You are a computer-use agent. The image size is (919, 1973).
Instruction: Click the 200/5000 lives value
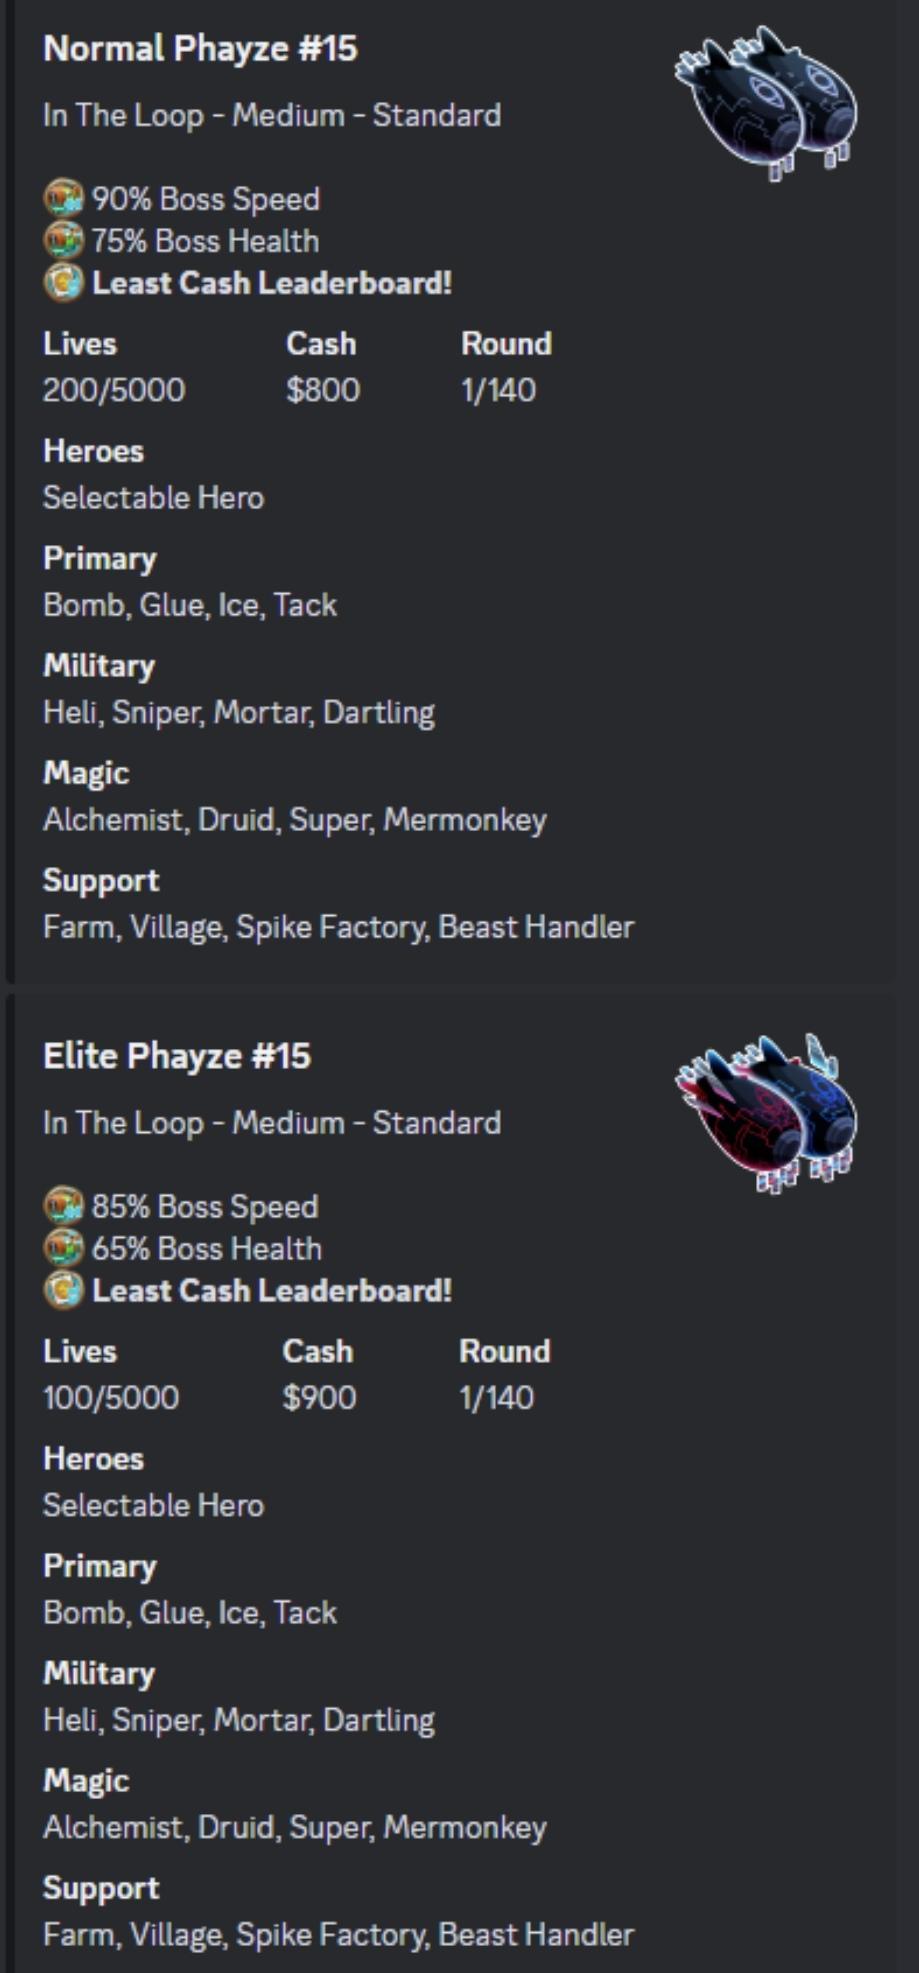[114, 390]
